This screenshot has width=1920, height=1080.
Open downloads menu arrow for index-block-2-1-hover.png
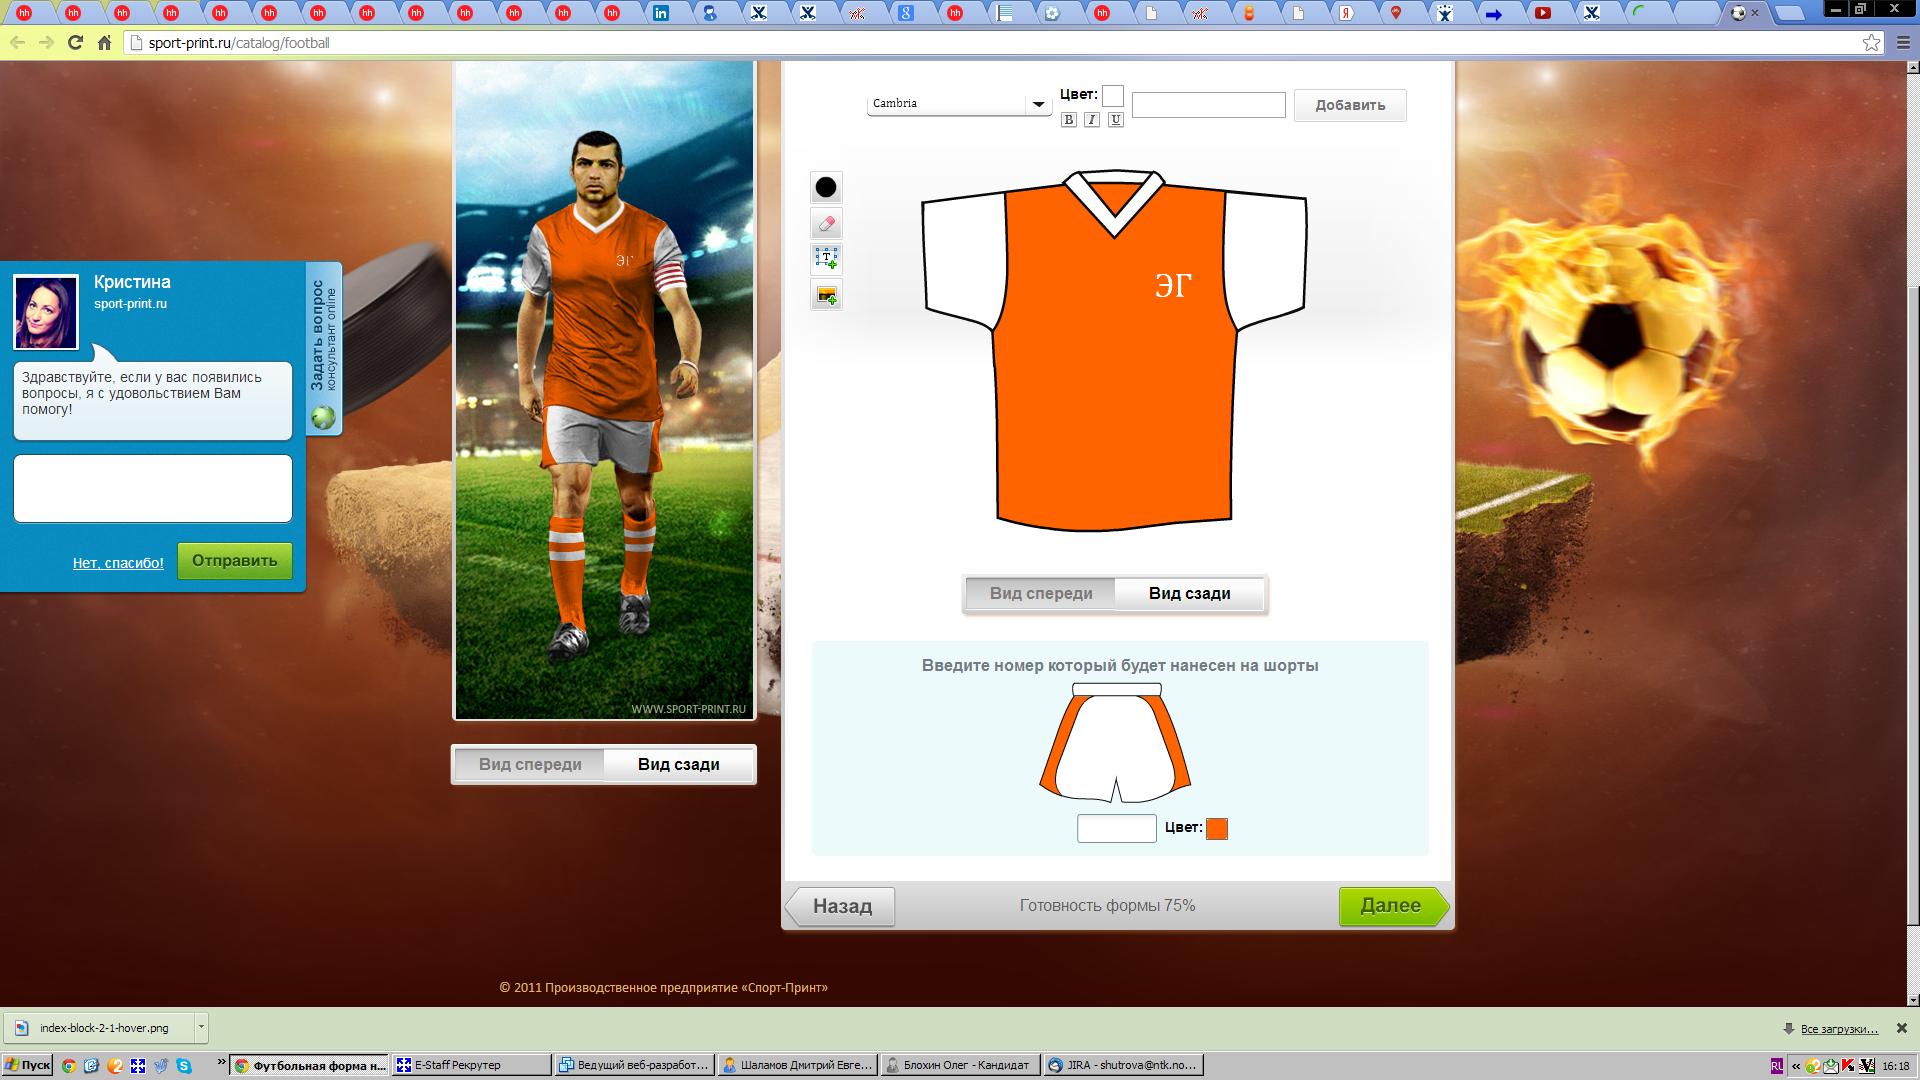point(201,1027)
